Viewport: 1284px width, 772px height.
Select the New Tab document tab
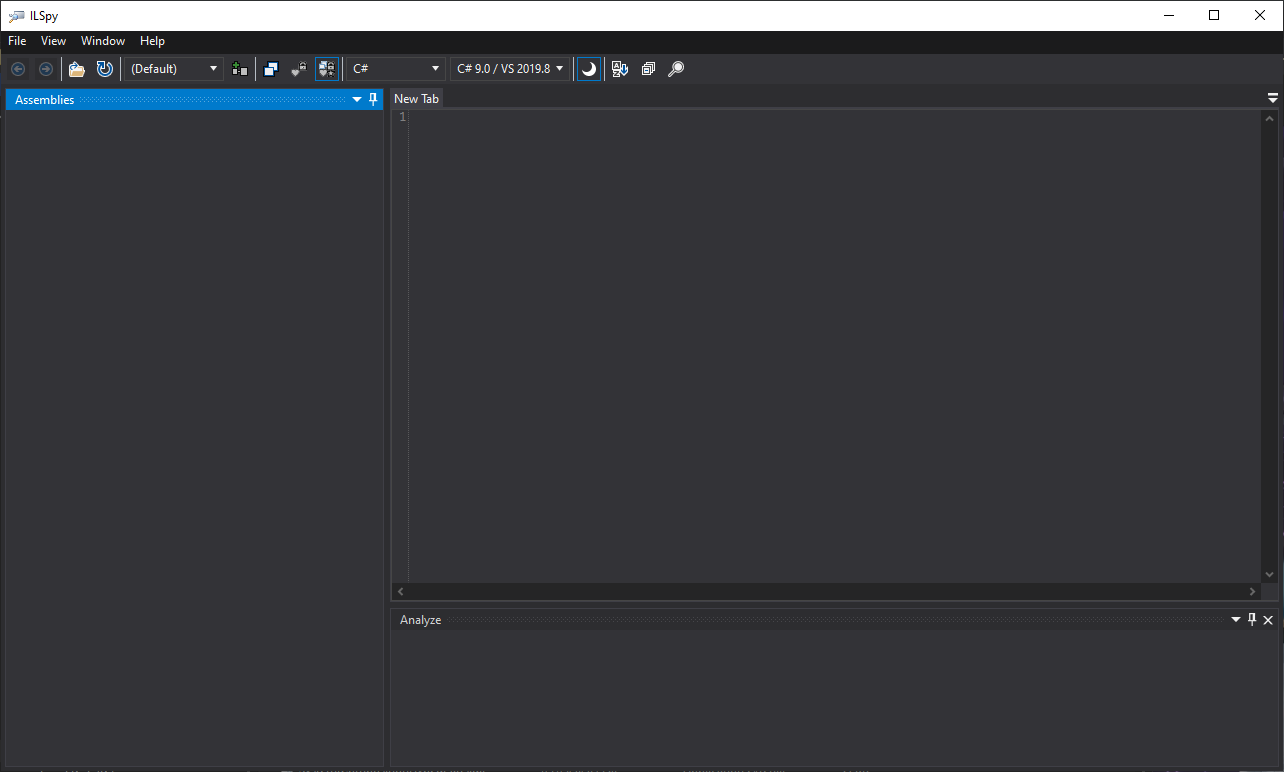416,99
